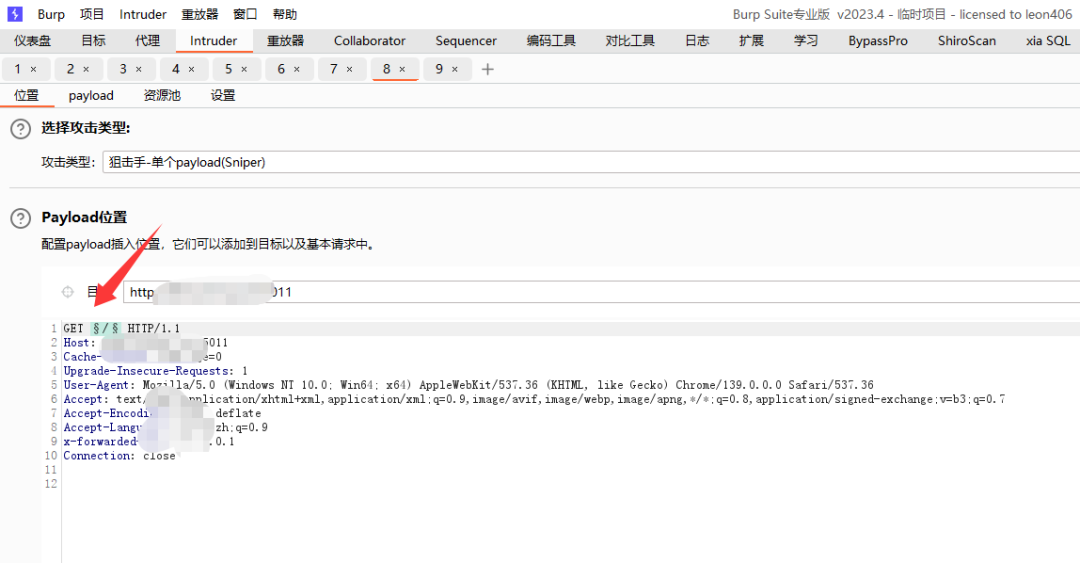The height and width of the screenshot is (563, 1080).
Task: Click the target crosshair icon
Action: point(68,292)
